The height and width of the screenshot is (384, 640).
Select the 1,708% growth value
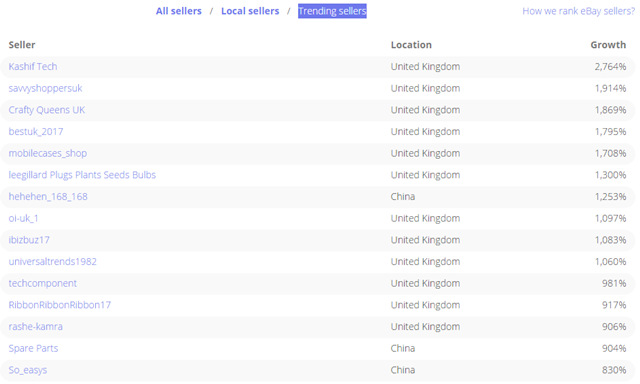610,153
